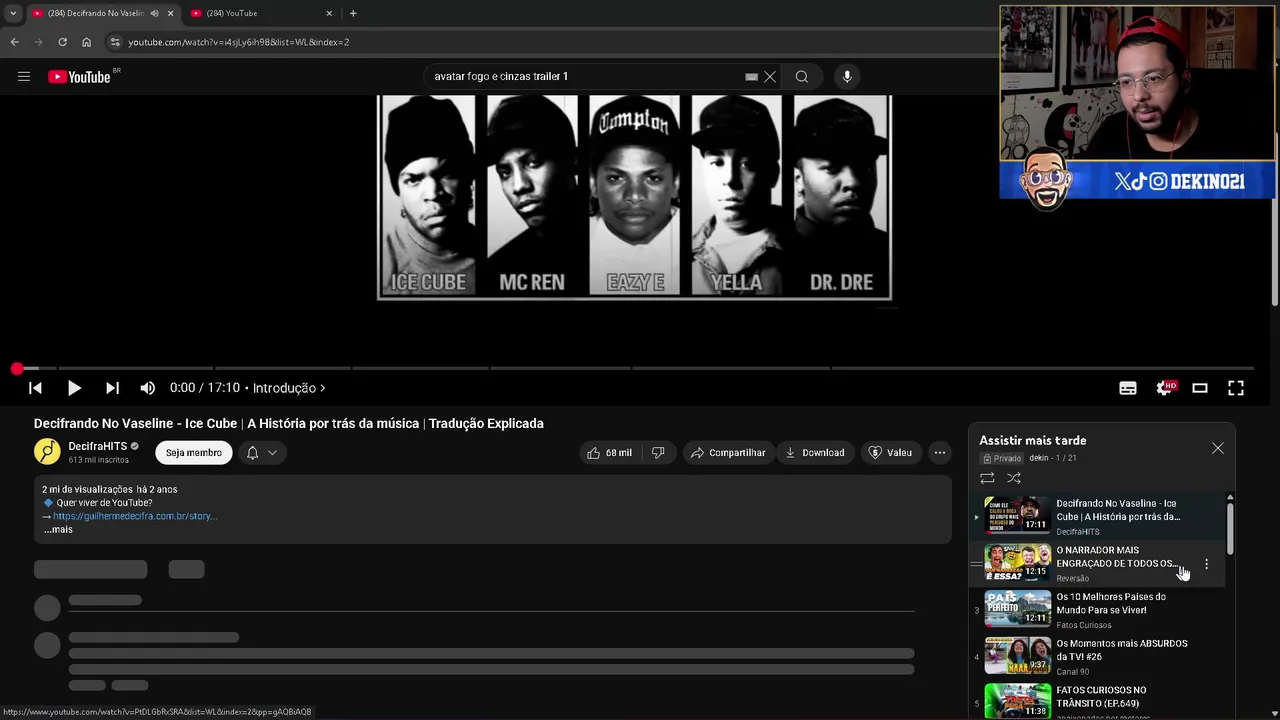The width and height of the screenshot is (1280, 720).
Task: Toggle subtitles/closed captions
Action: click(x=1128, y=388)
